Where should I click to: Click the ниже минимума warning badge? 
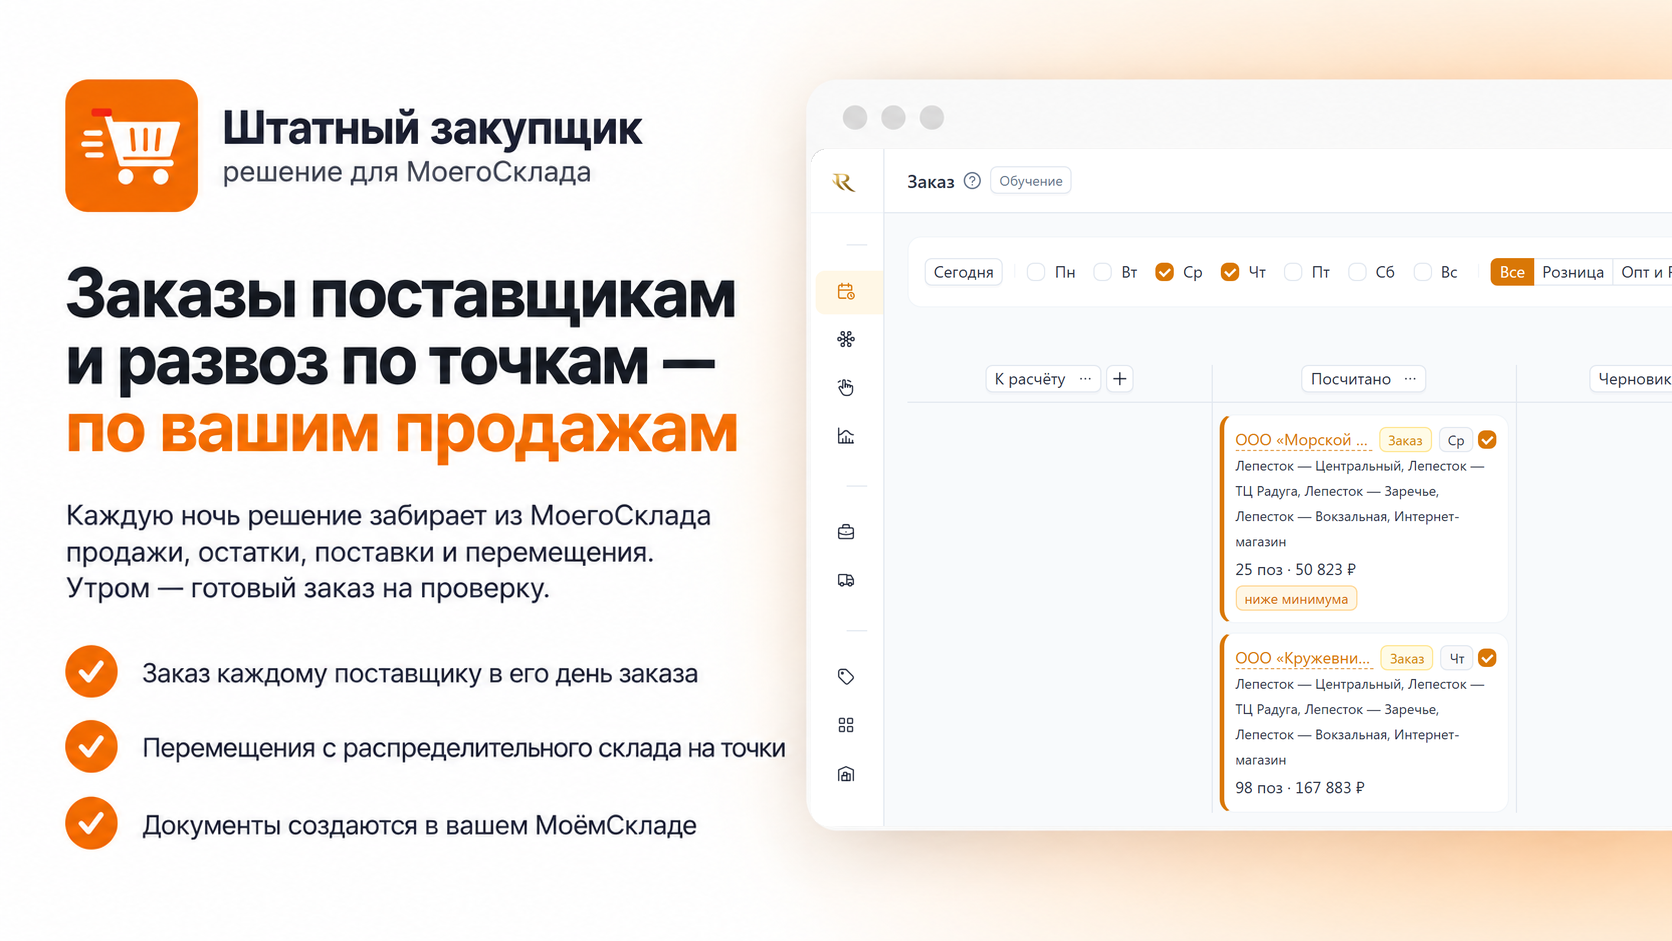1296,599
